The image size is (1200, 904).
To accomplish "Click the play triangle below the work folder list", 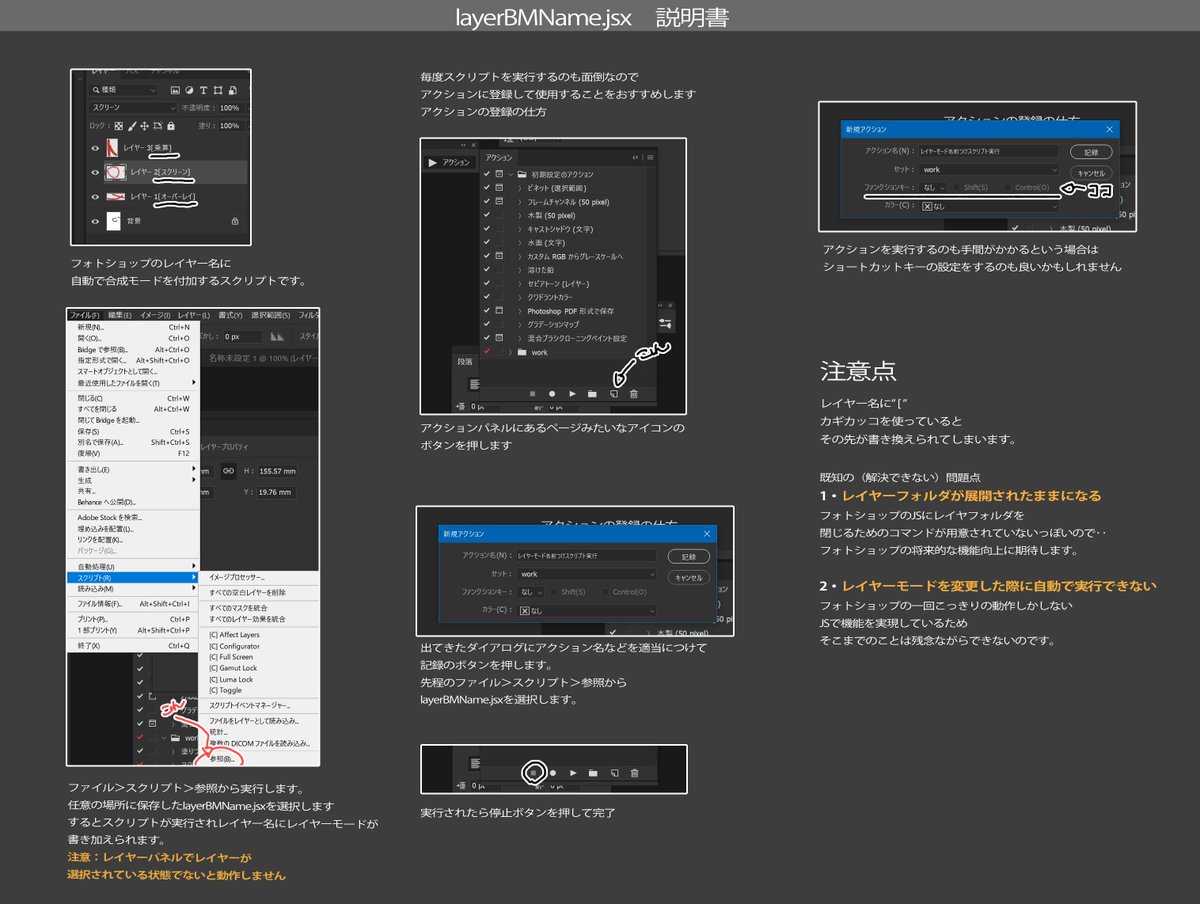I will pyautogui.click(x=572, y=394).
